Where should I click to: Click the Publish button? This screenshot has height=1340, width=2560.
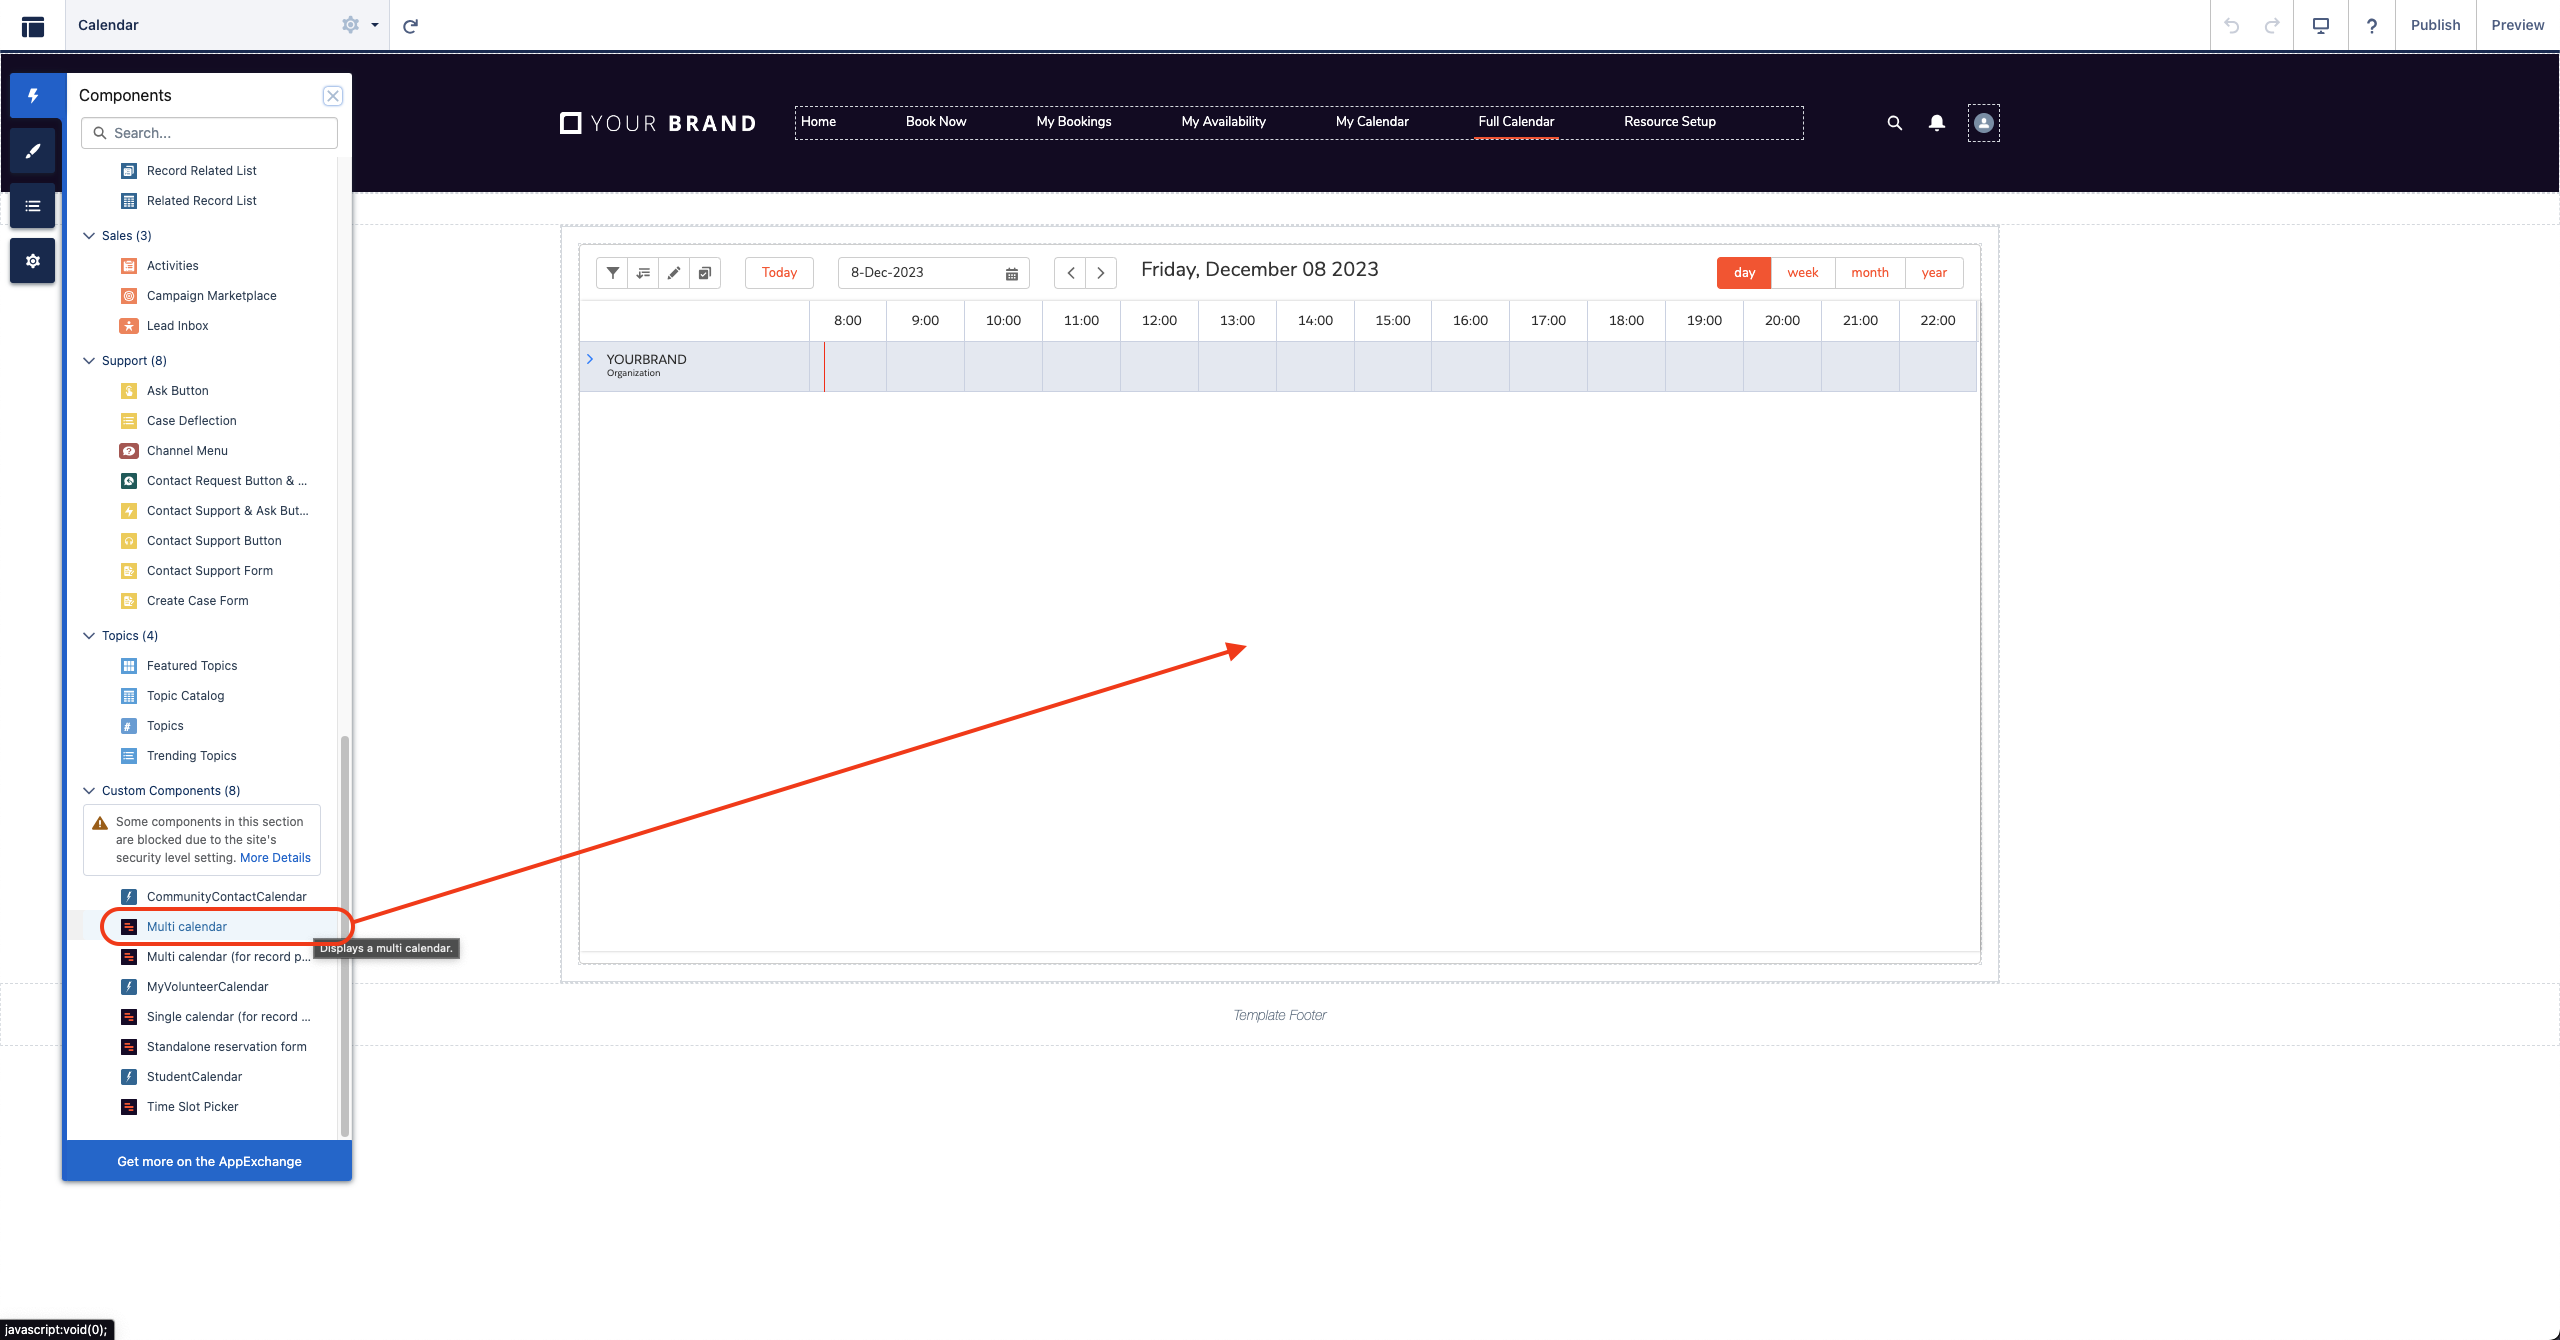2434,25
